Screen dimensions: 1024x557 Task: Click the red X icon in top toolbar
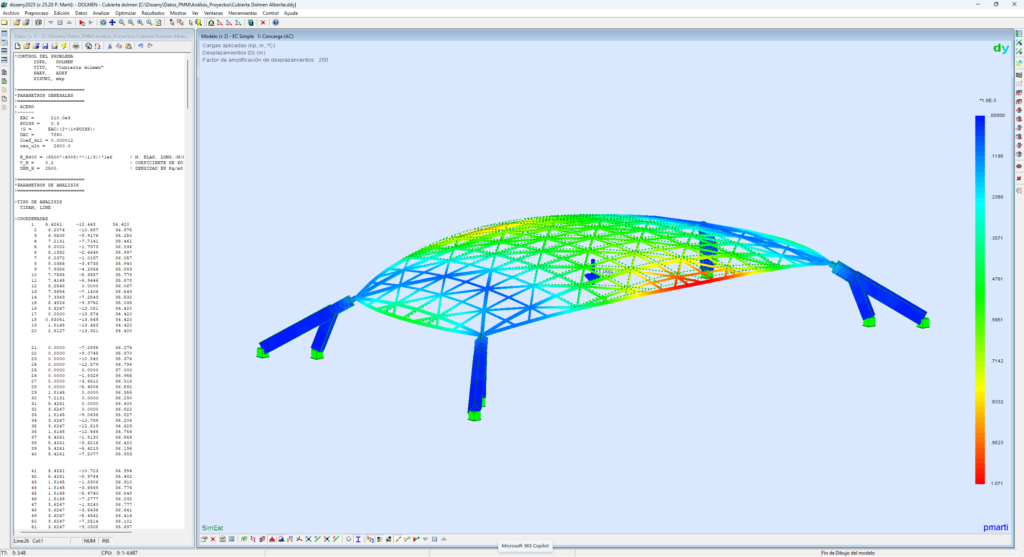pyautogui.click(x=263, y=22)
